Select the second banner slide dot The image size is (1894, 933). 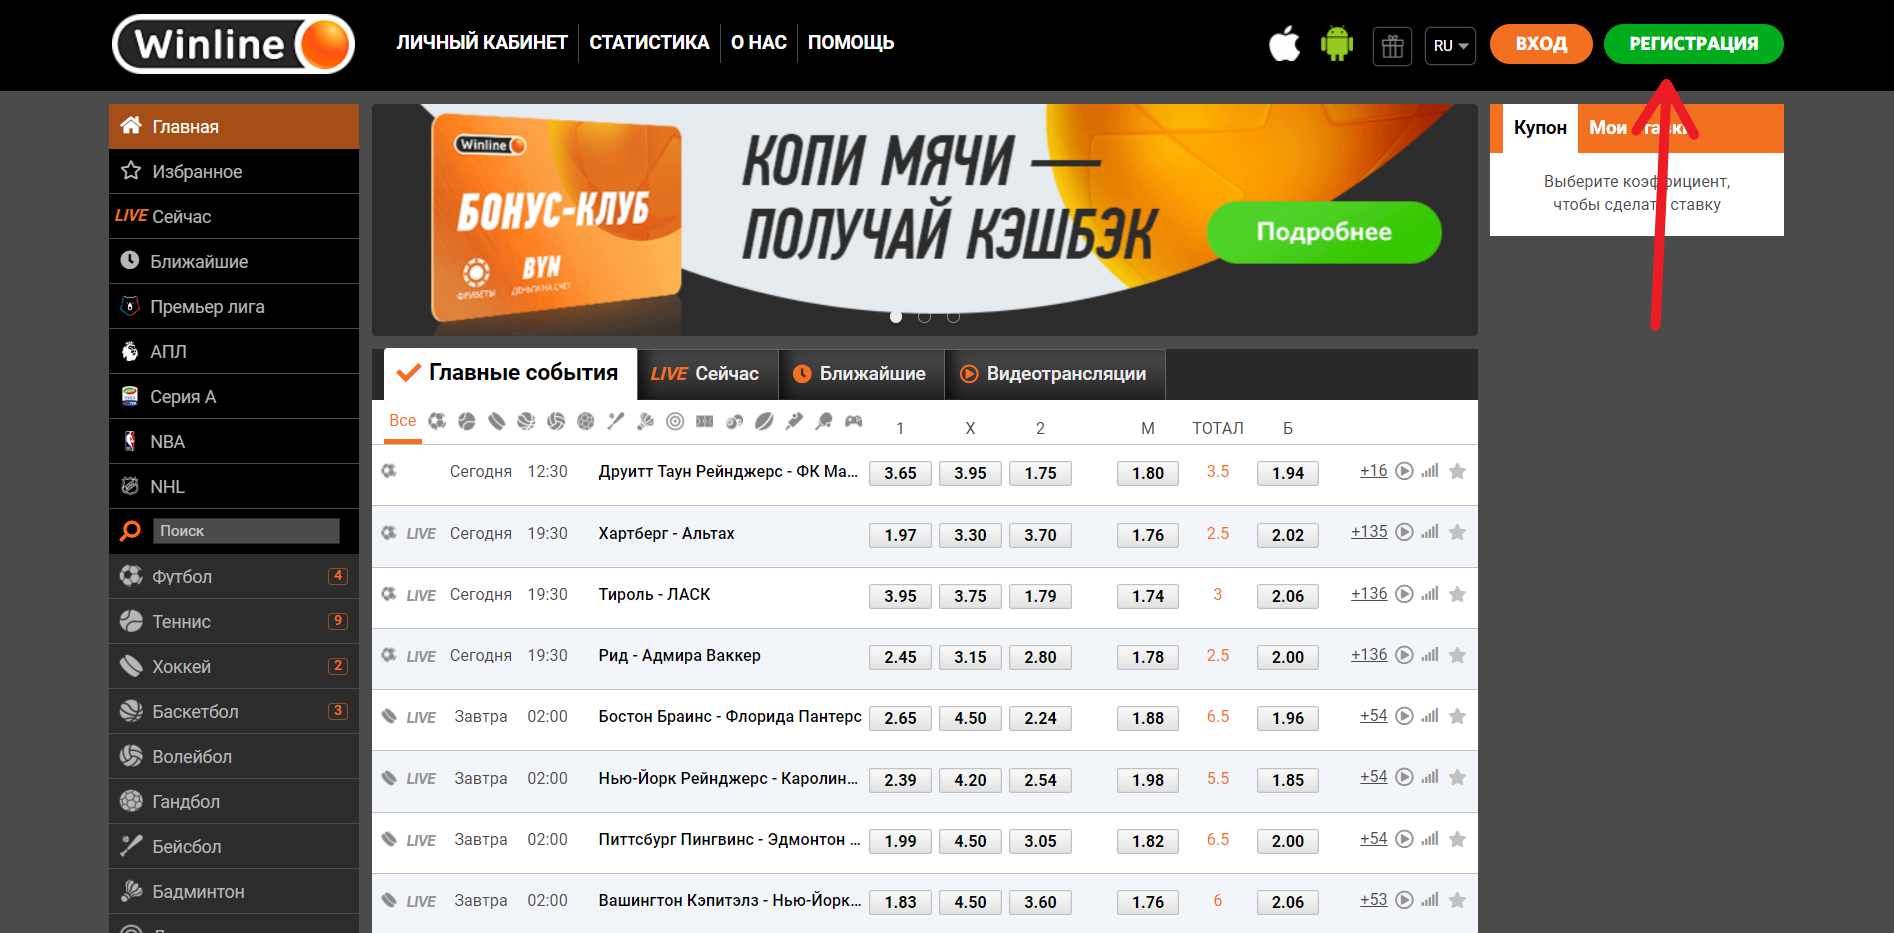(925, 317)
